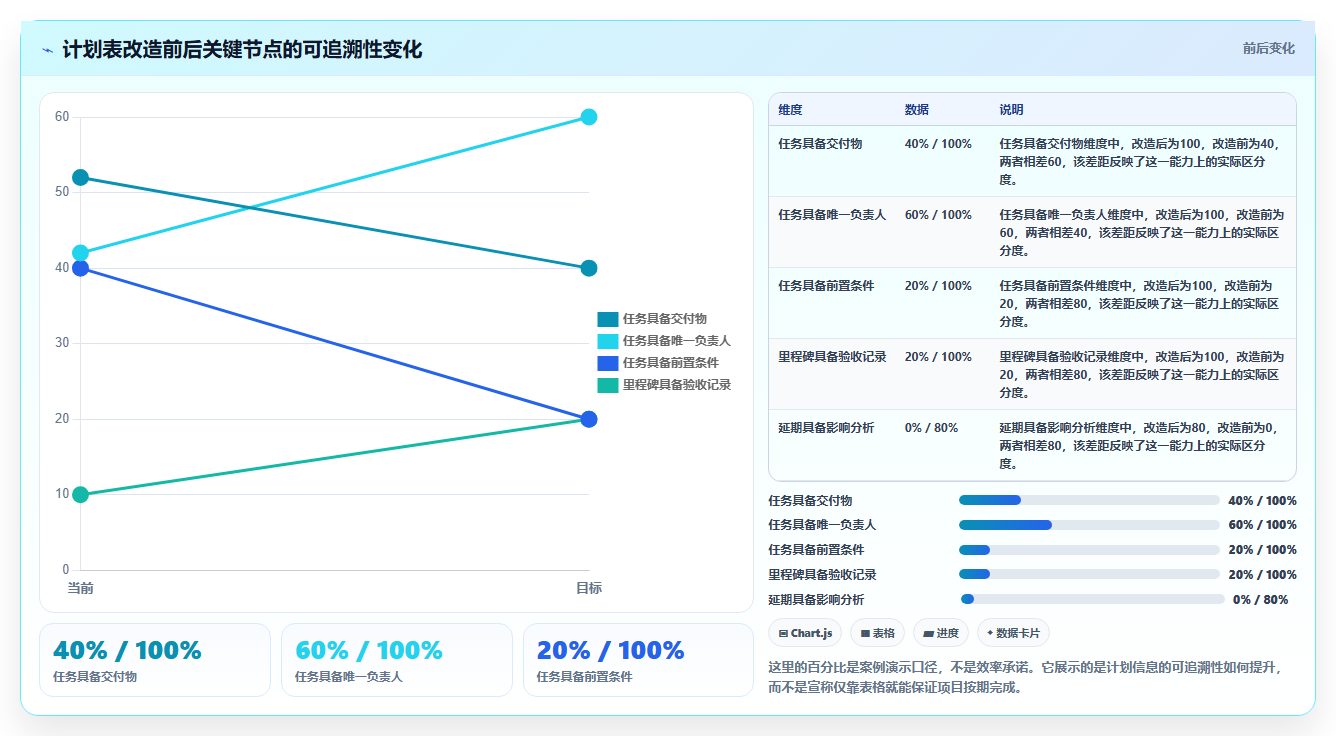Click the 0% / 80% table data cell

(931, 428)
